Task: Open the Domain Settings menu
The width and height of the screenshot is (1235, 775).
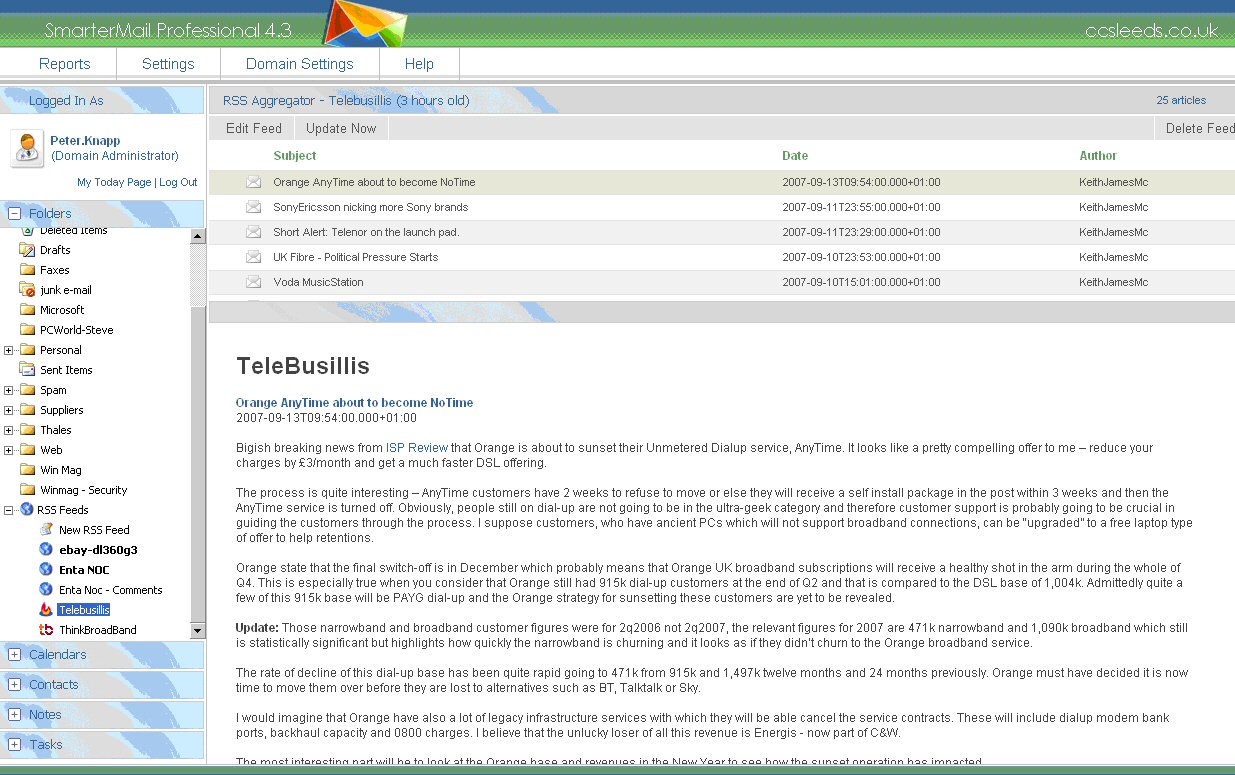Action: (x=300, y=64)
